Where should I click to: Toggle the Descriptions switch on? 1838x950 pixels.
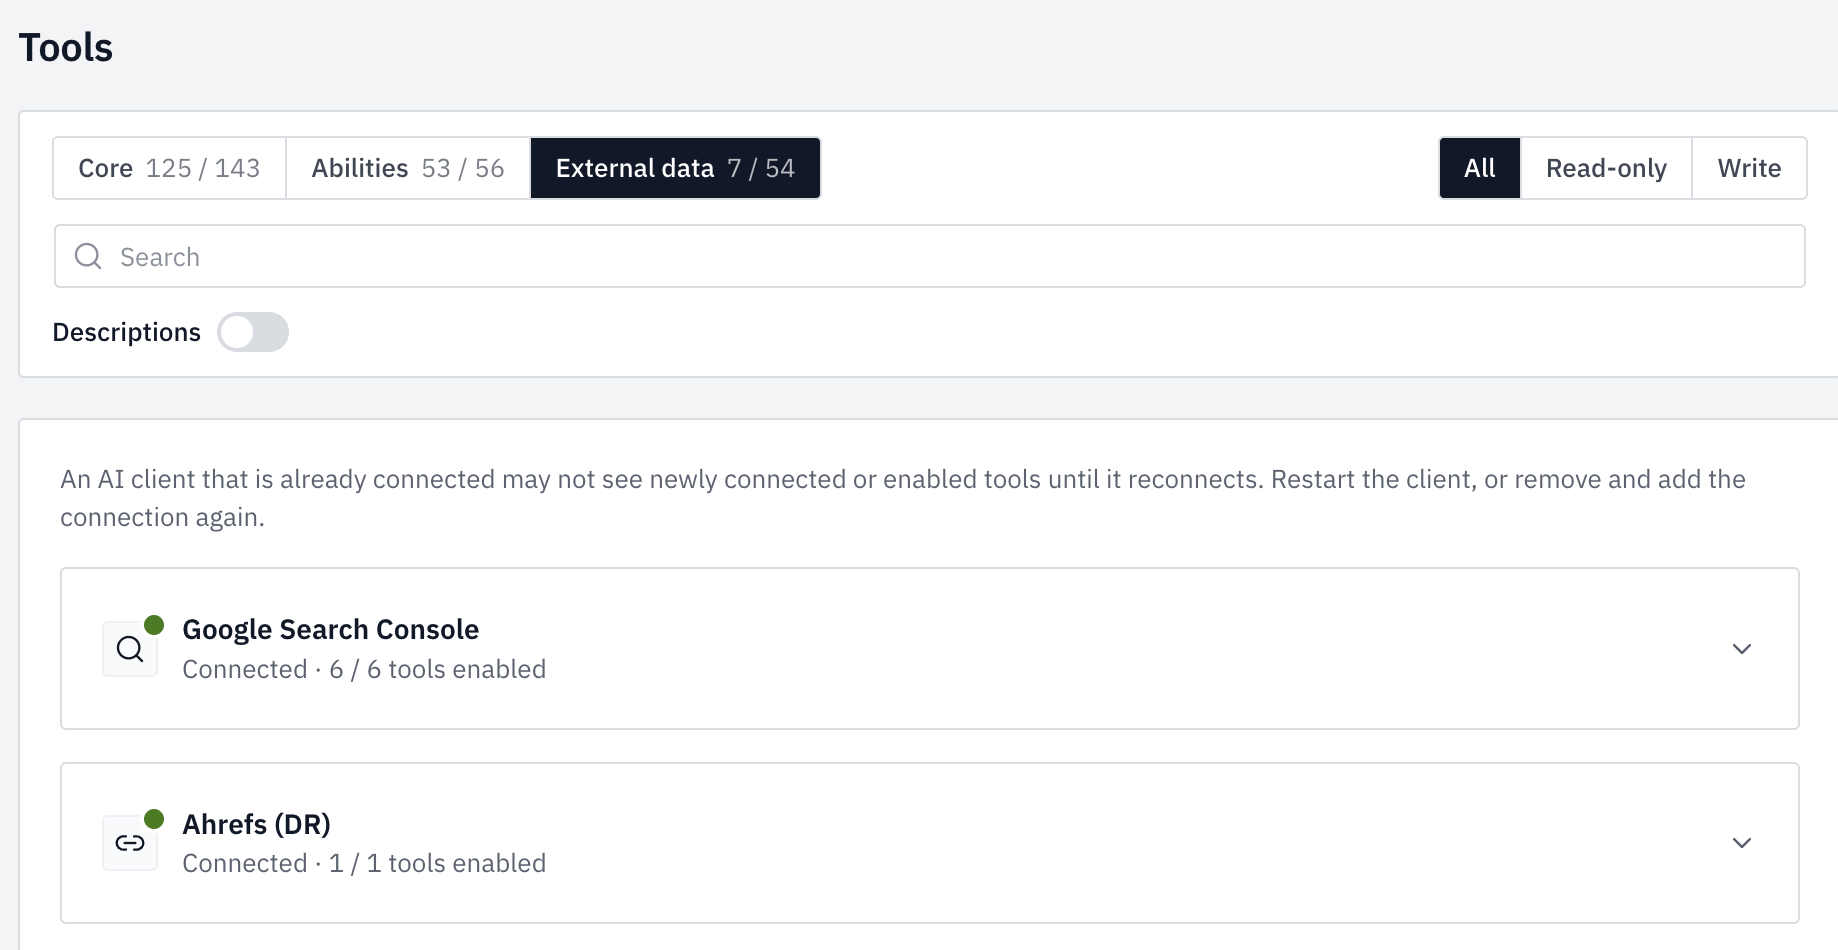tap(253, 332)
